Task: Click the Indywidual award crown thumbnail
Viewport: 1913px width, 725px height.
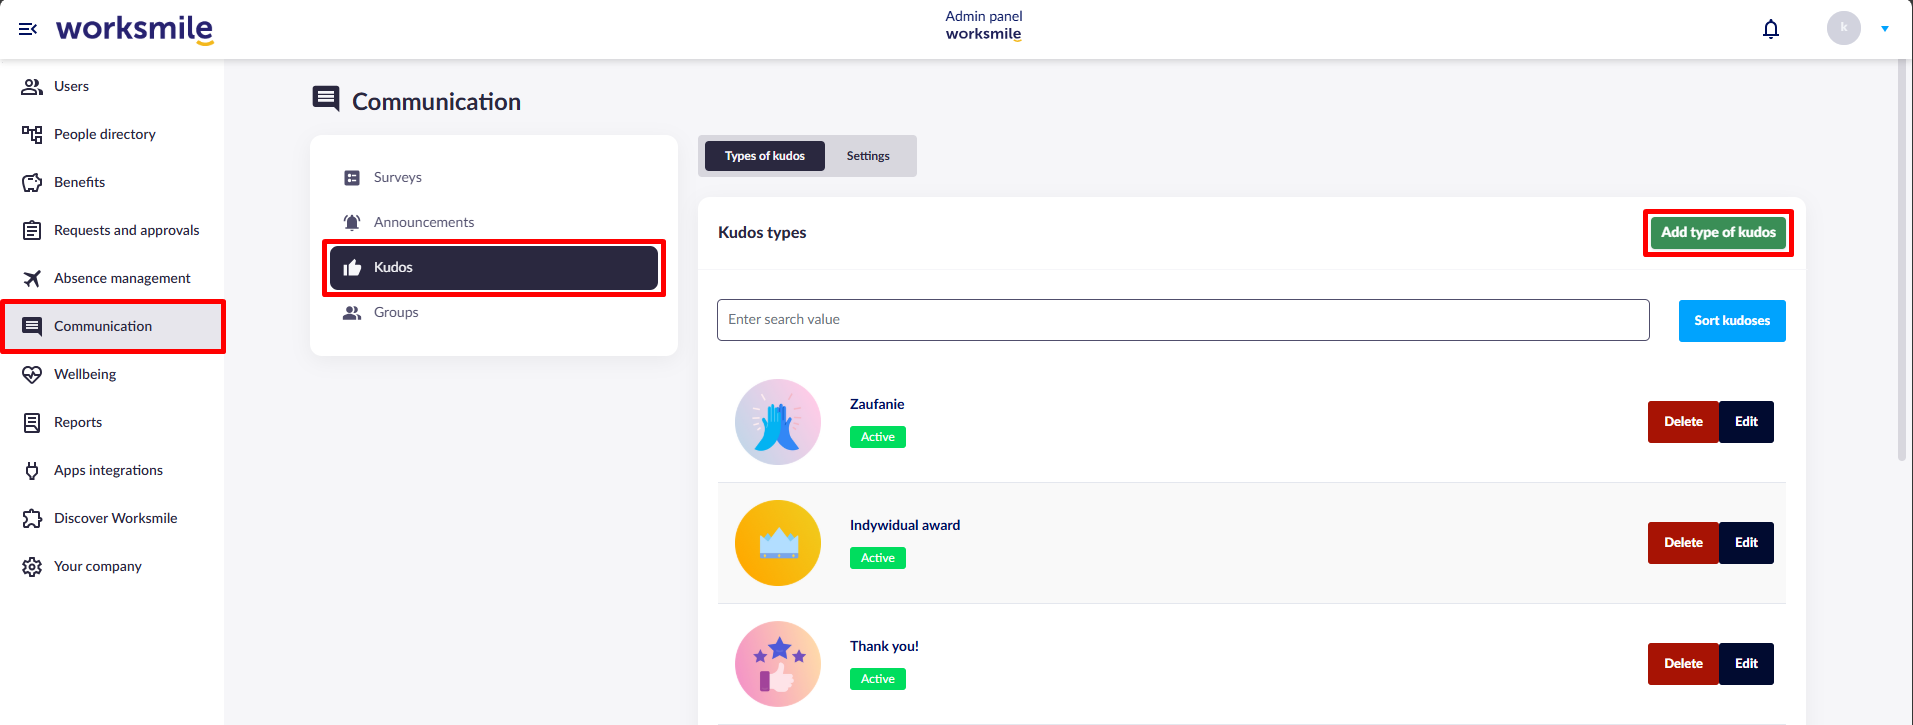Action: [x=778, y=543]
